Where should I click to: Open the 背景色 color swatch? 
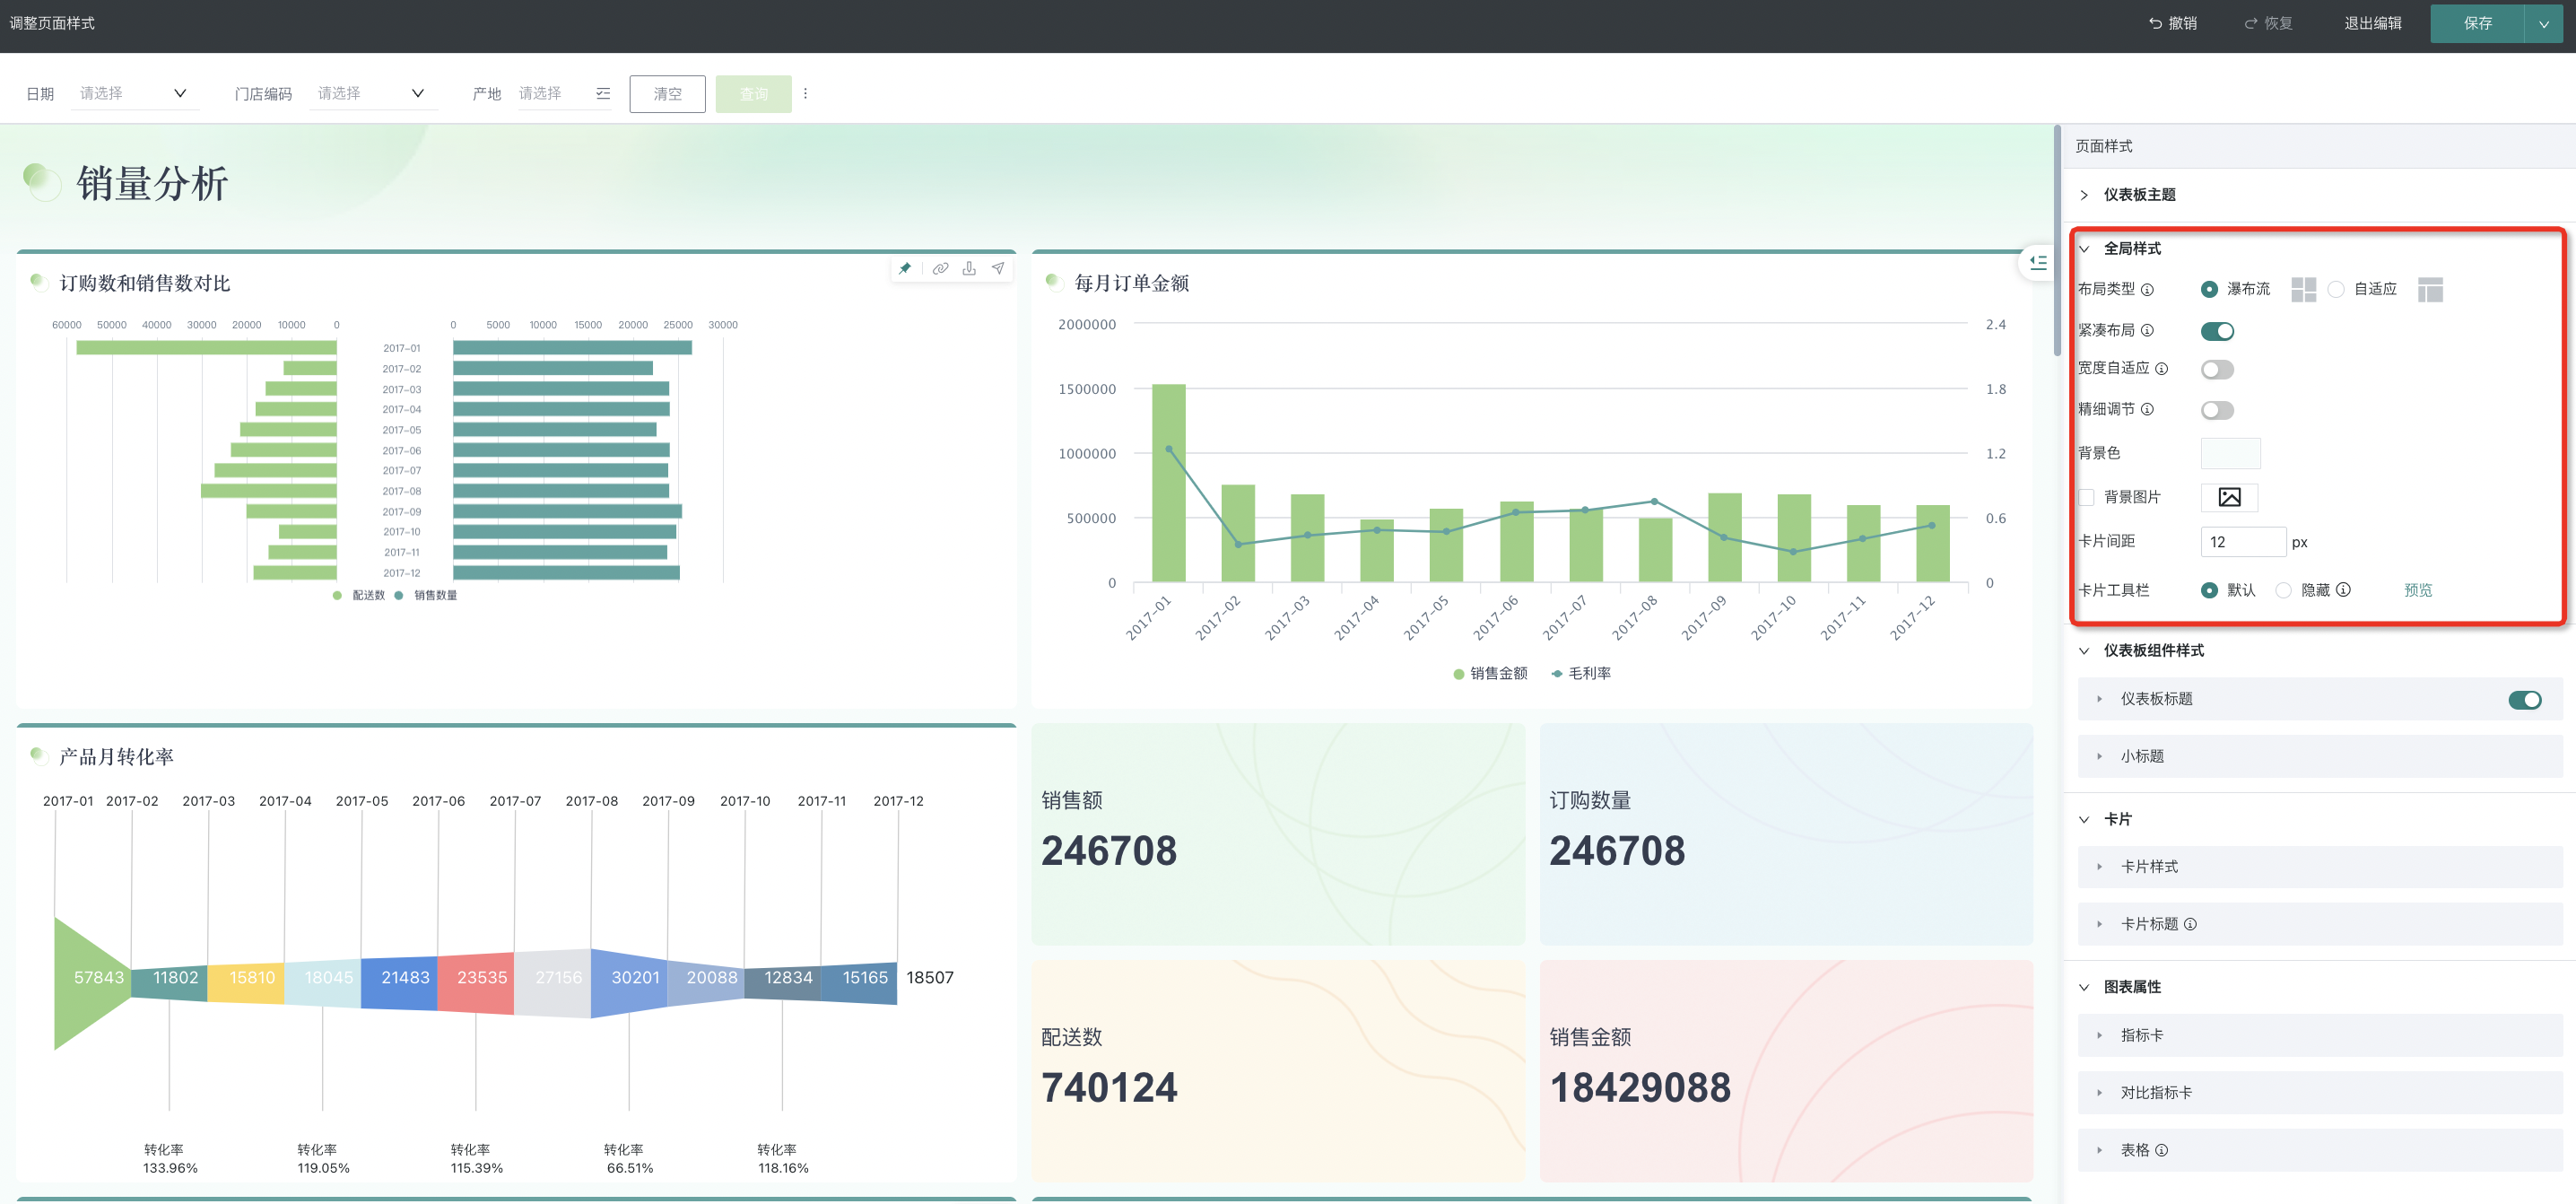2230,454
